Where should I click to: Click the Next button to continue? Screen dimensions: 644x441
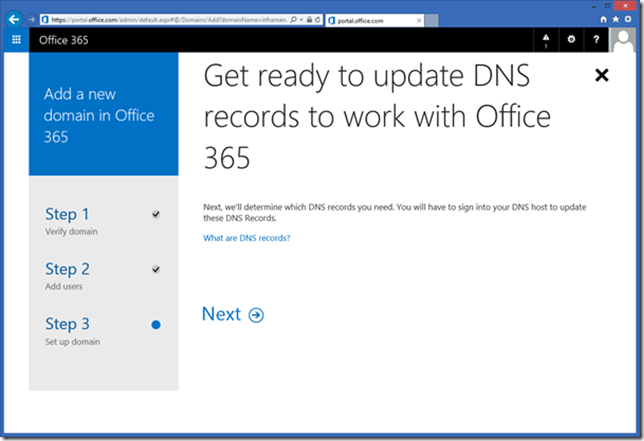(x=232, y=315)
